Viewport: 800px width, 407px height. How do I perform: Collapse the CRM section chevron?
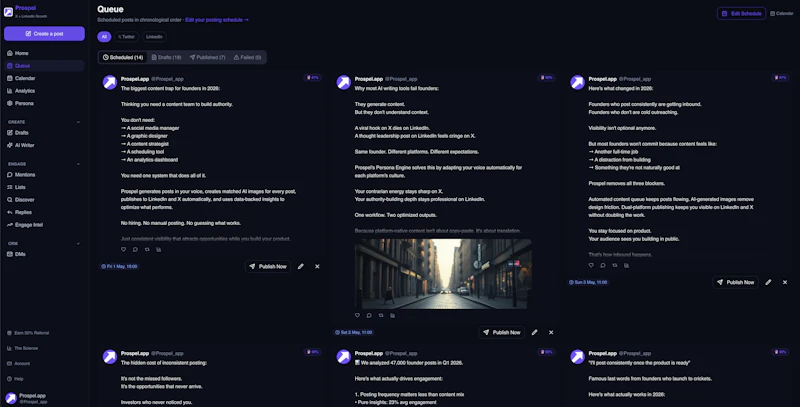[78, 244]
